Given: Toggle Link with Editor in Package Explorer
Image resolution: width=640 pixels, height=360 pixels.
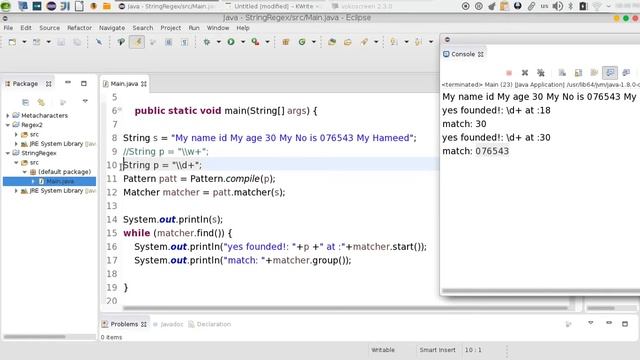Looking at the screenshot, I should pyautogui.click(x=41, y=102).
